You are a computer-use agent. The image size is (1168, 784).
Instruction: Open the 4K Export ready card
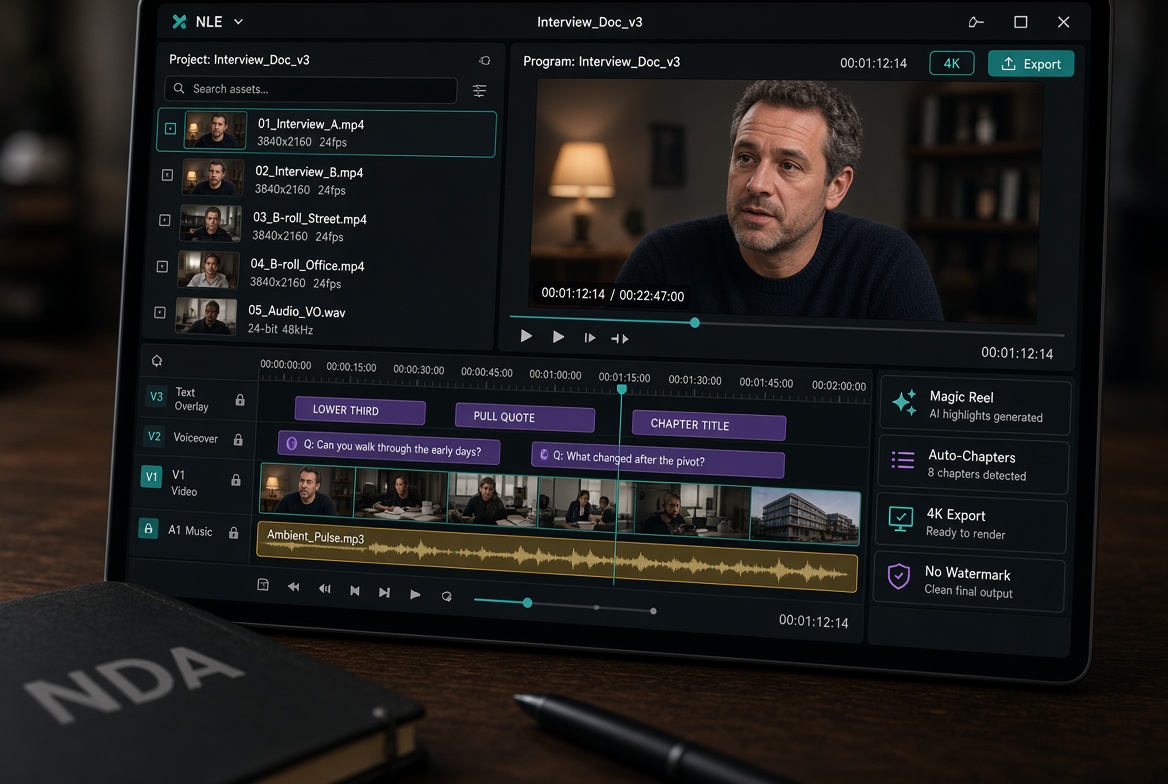tap(971, 524)
